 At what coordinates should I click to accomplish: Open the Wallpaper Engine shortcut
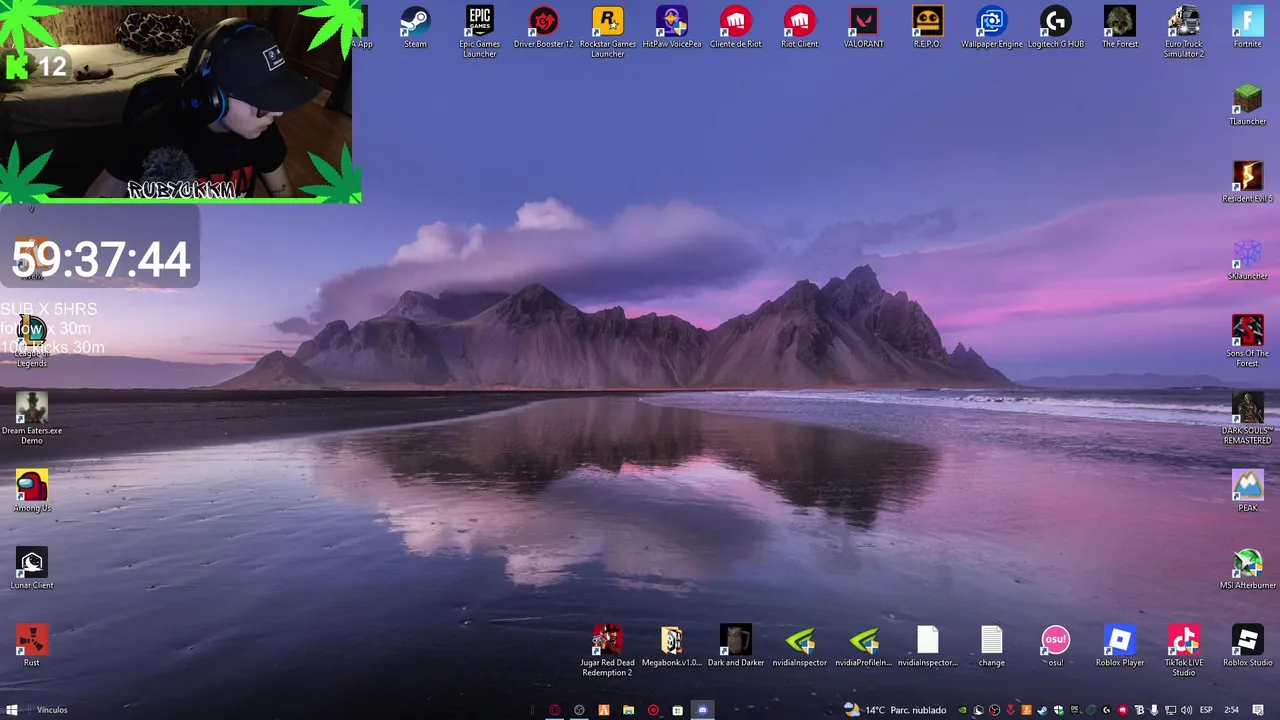pos(992,27)
